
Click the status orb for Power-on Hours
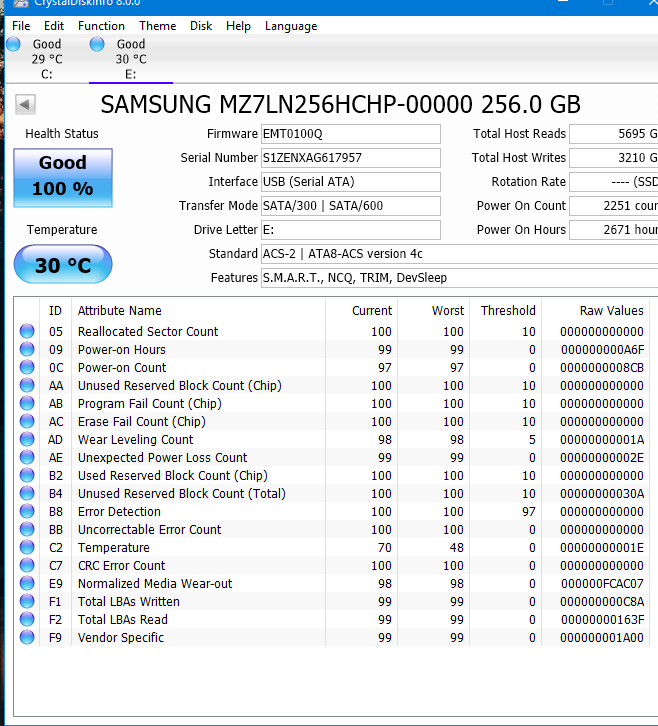27,350
